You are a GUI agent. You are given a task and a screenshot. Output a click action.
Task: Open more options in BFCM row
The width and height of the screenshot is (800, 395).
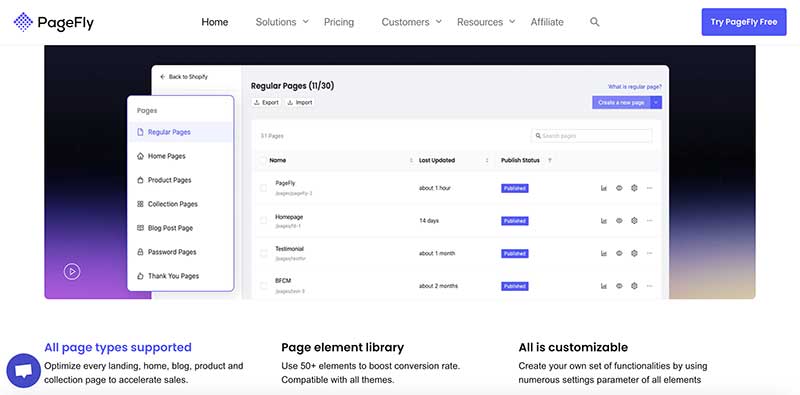coord(649,286)
